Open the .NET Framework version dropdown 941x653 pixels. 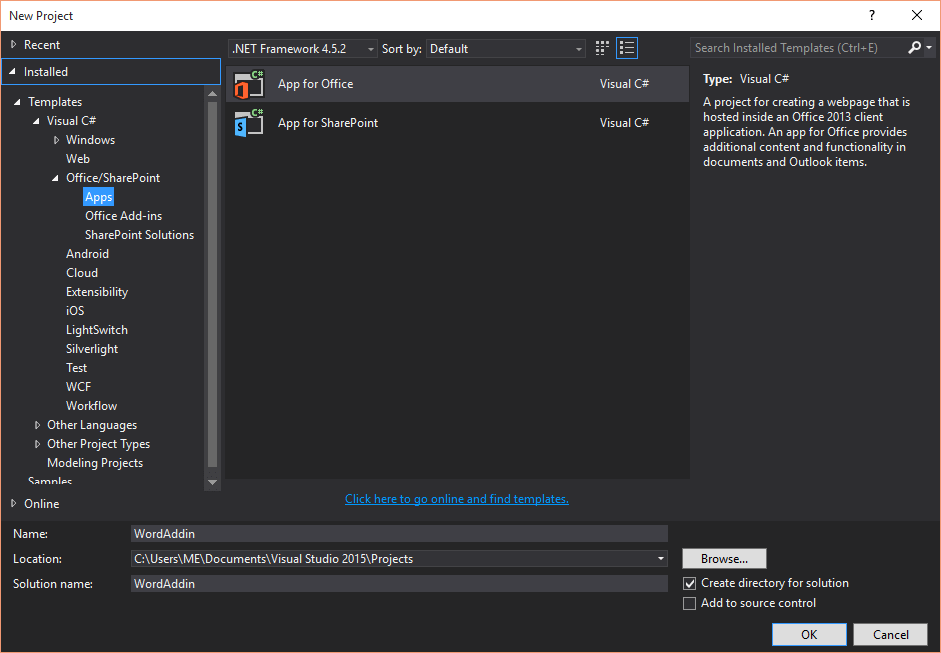[x=302, y=49]
